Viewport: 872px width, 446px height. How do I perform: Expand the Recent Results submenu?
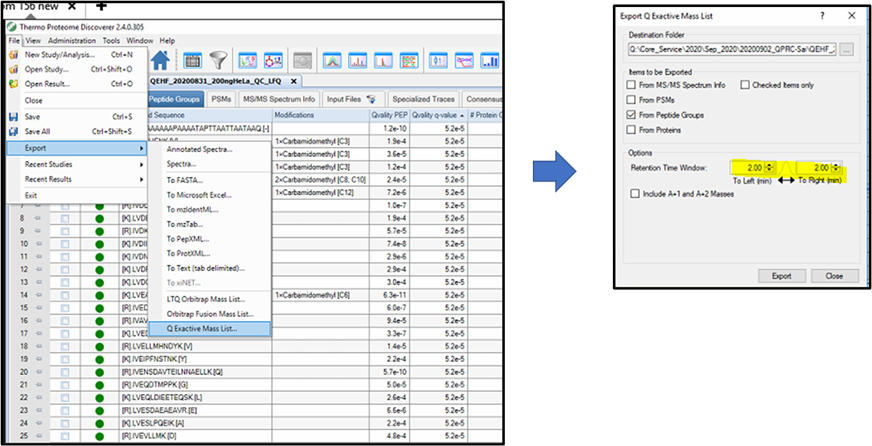tap(141, 179)
